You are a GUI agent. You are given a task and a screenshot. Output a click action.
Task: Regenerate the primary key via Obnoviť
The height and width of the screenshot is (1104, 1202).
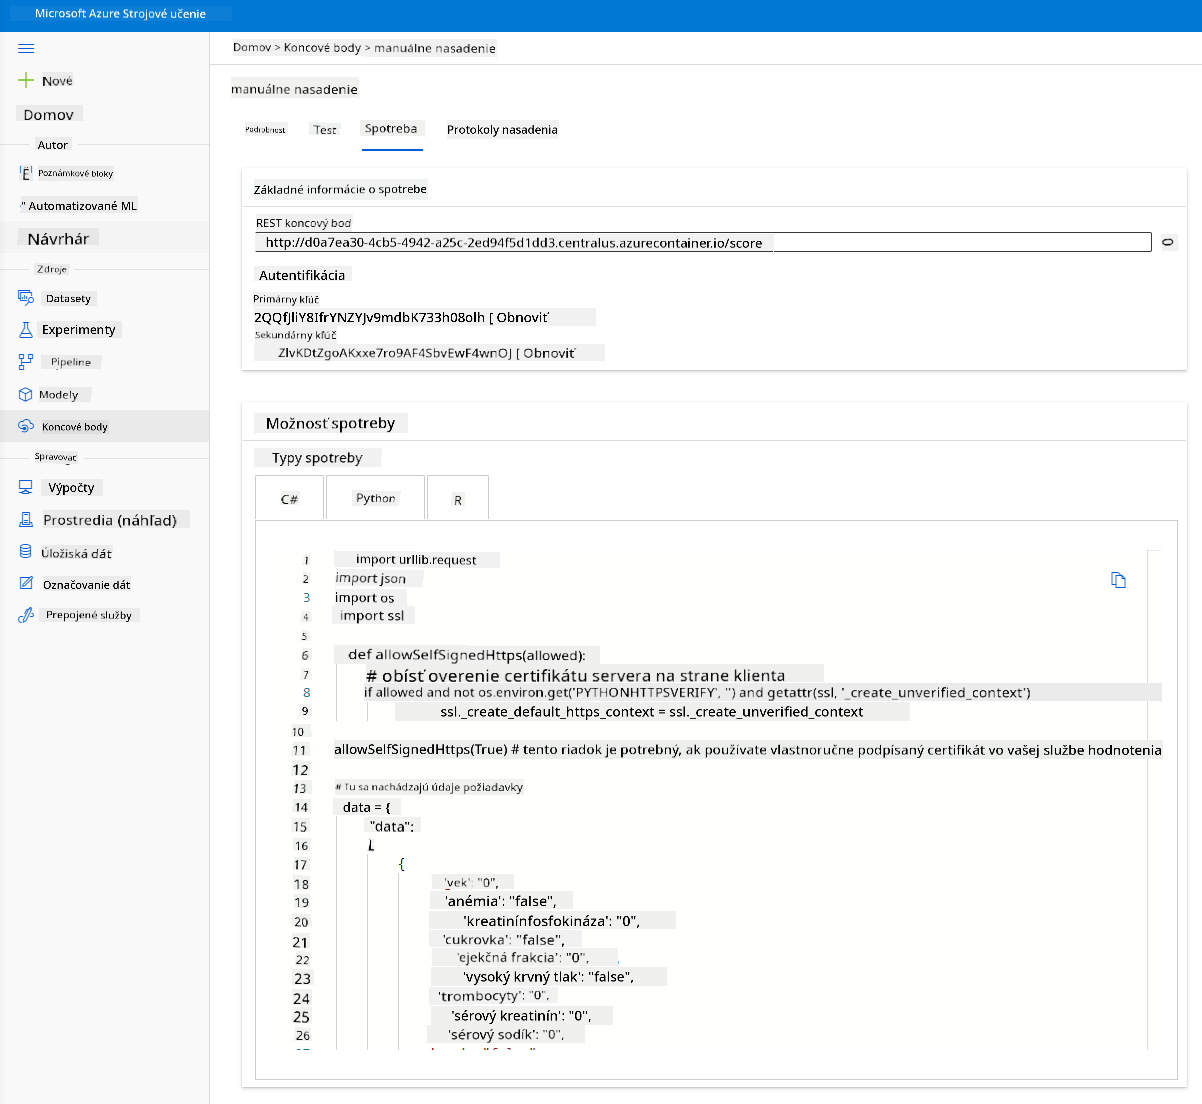[x=522, y=317]
